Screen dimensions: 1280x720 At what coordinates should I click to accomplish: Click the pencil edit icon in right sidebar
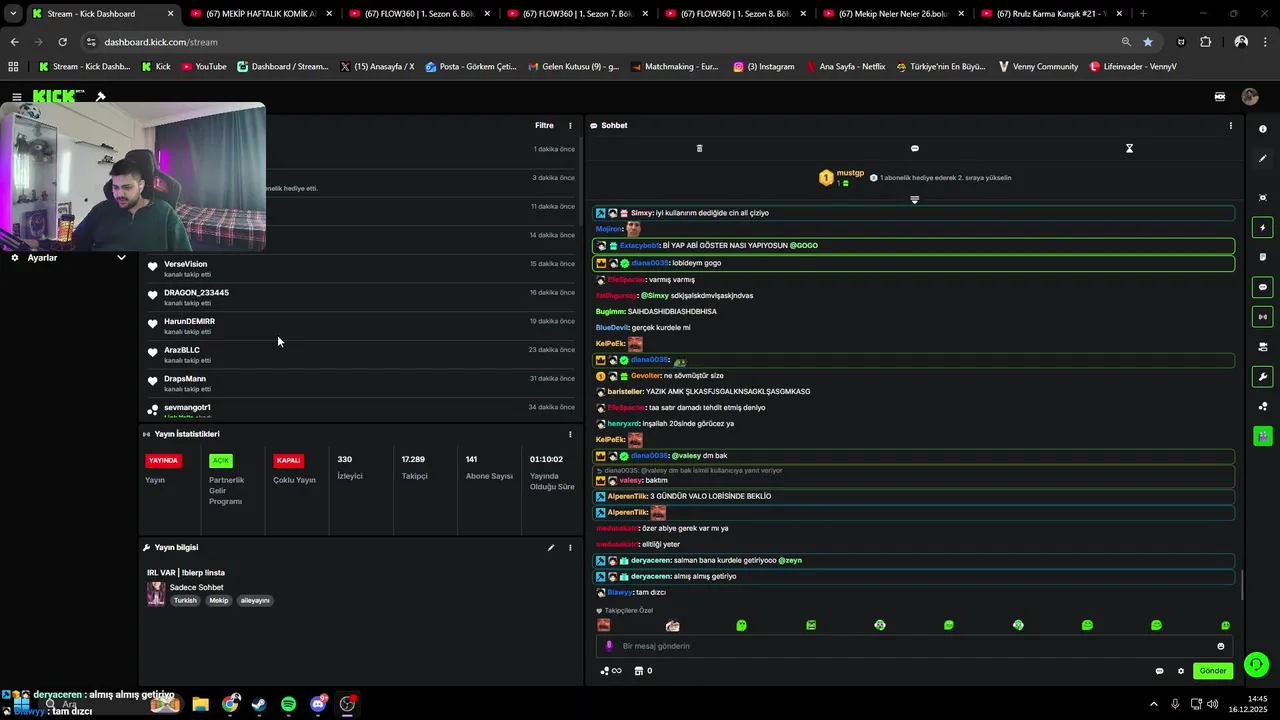click(1263, 159)
